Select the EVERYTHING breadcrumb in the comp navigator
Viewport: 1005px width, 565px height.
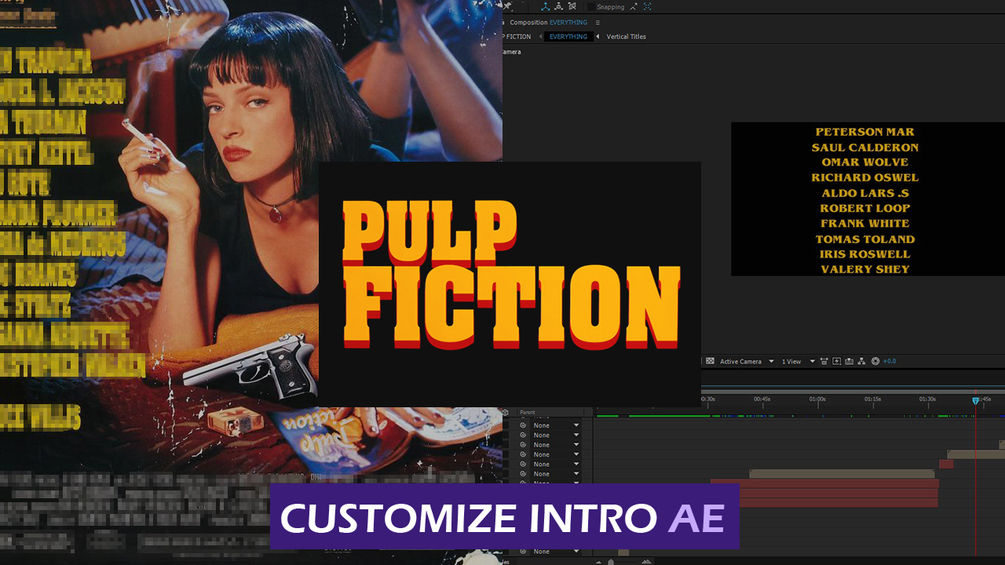[x=568, y=37]
